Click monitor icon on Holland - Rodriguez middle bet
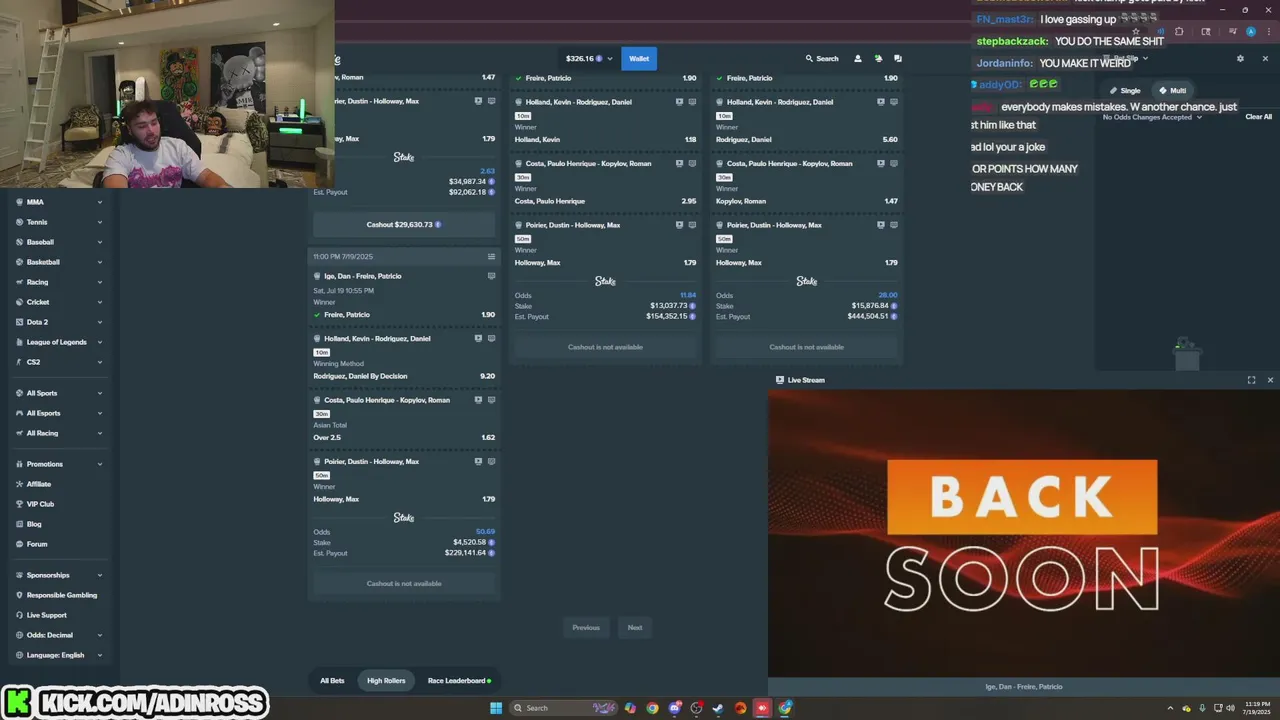The image size is (1280, 720). (x=692, y=102)
